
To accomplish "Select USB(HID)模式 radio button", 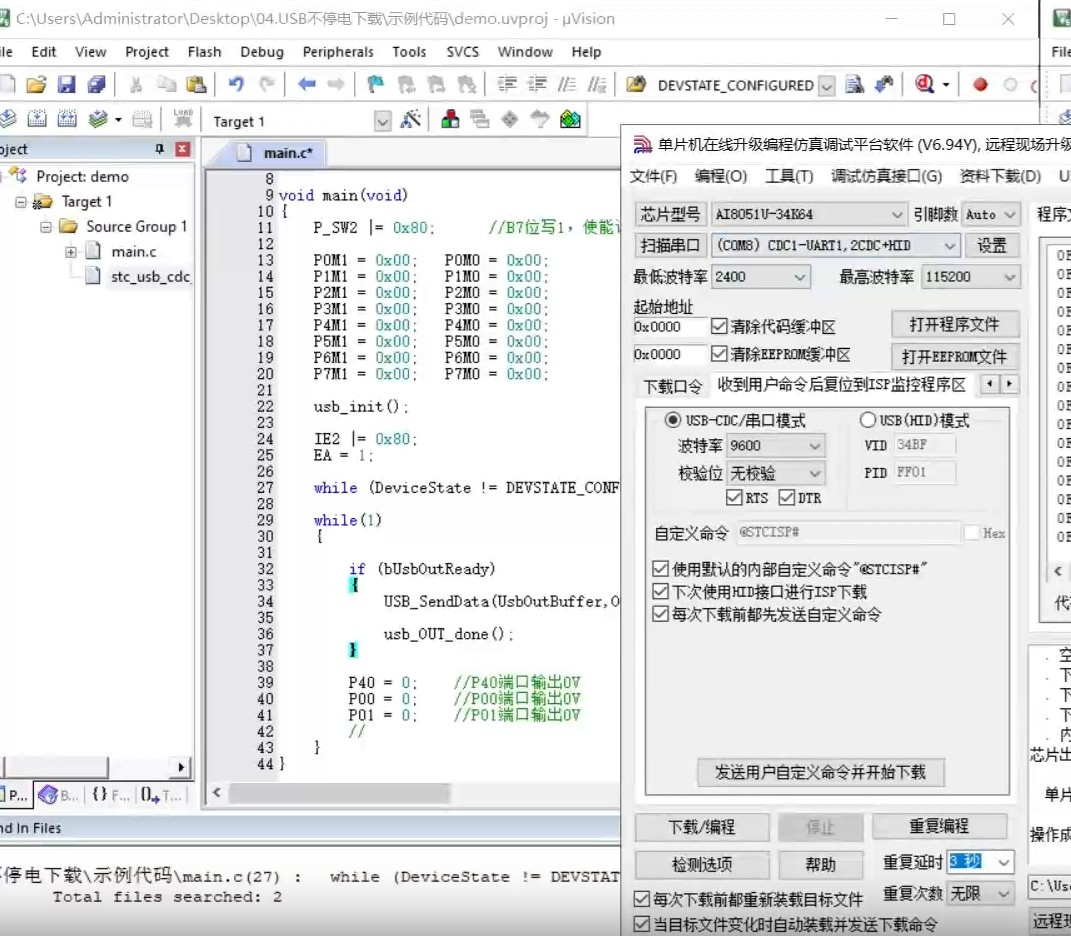I will [867, 419].
